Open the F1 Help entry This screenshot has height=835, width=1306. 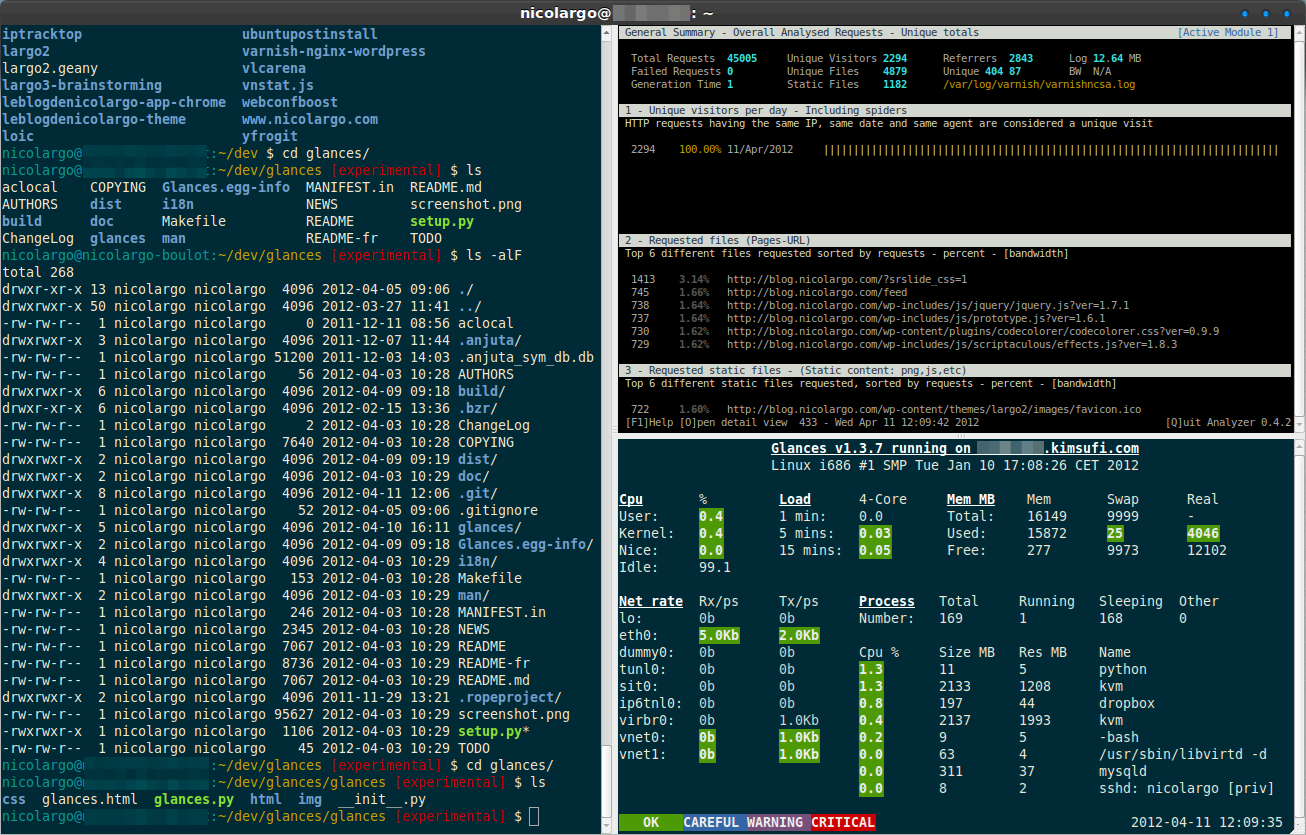650,422
